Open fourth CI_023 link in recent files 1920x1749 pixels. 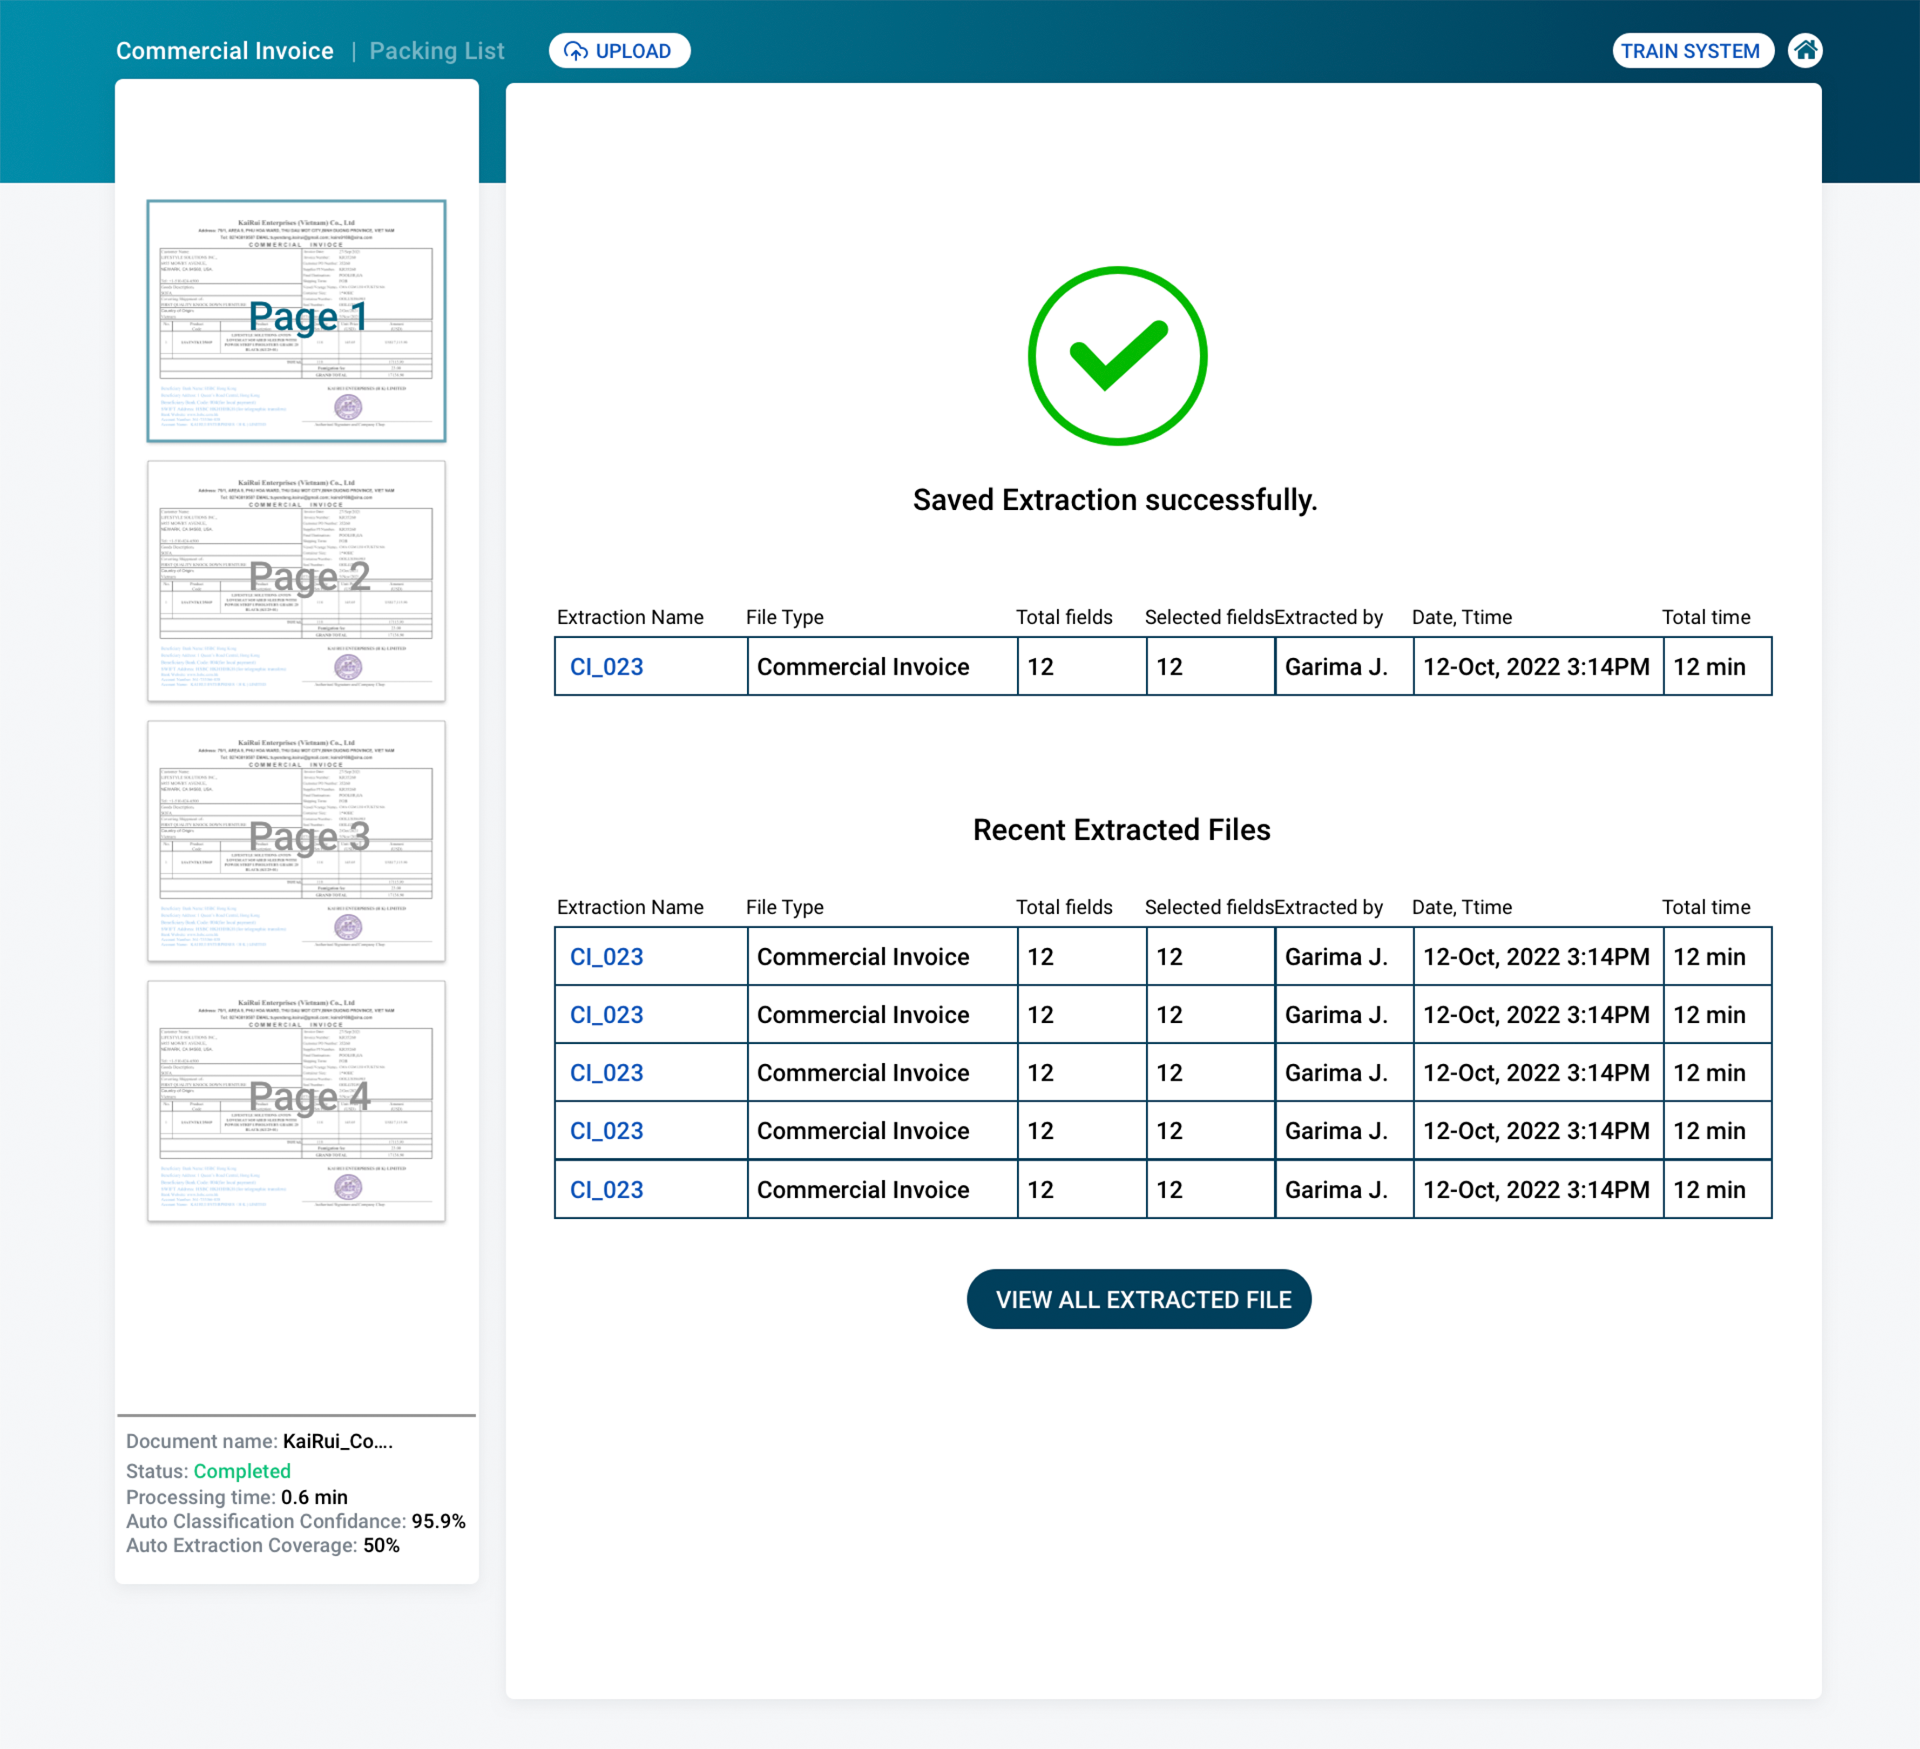(x=606, y=1131)
